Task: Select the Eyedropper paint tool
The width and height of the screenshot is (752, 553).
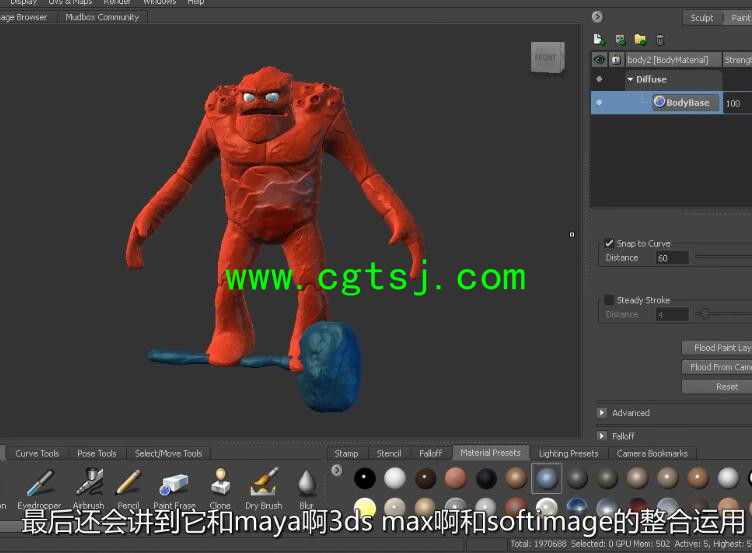Action: point(40,488)
